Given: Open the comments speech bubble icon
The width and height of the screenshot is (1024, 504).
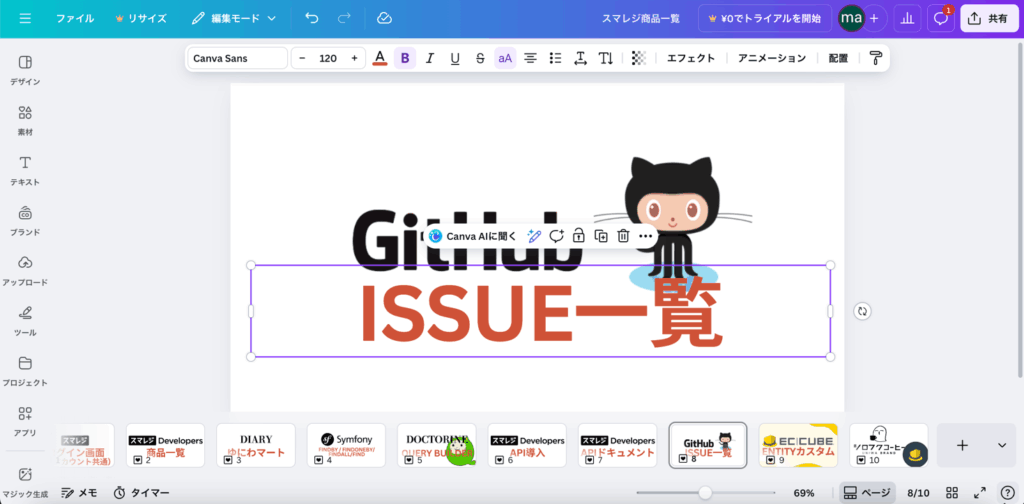Looking at the screenshot, I should pyautogui.click(x=940, y=18).
